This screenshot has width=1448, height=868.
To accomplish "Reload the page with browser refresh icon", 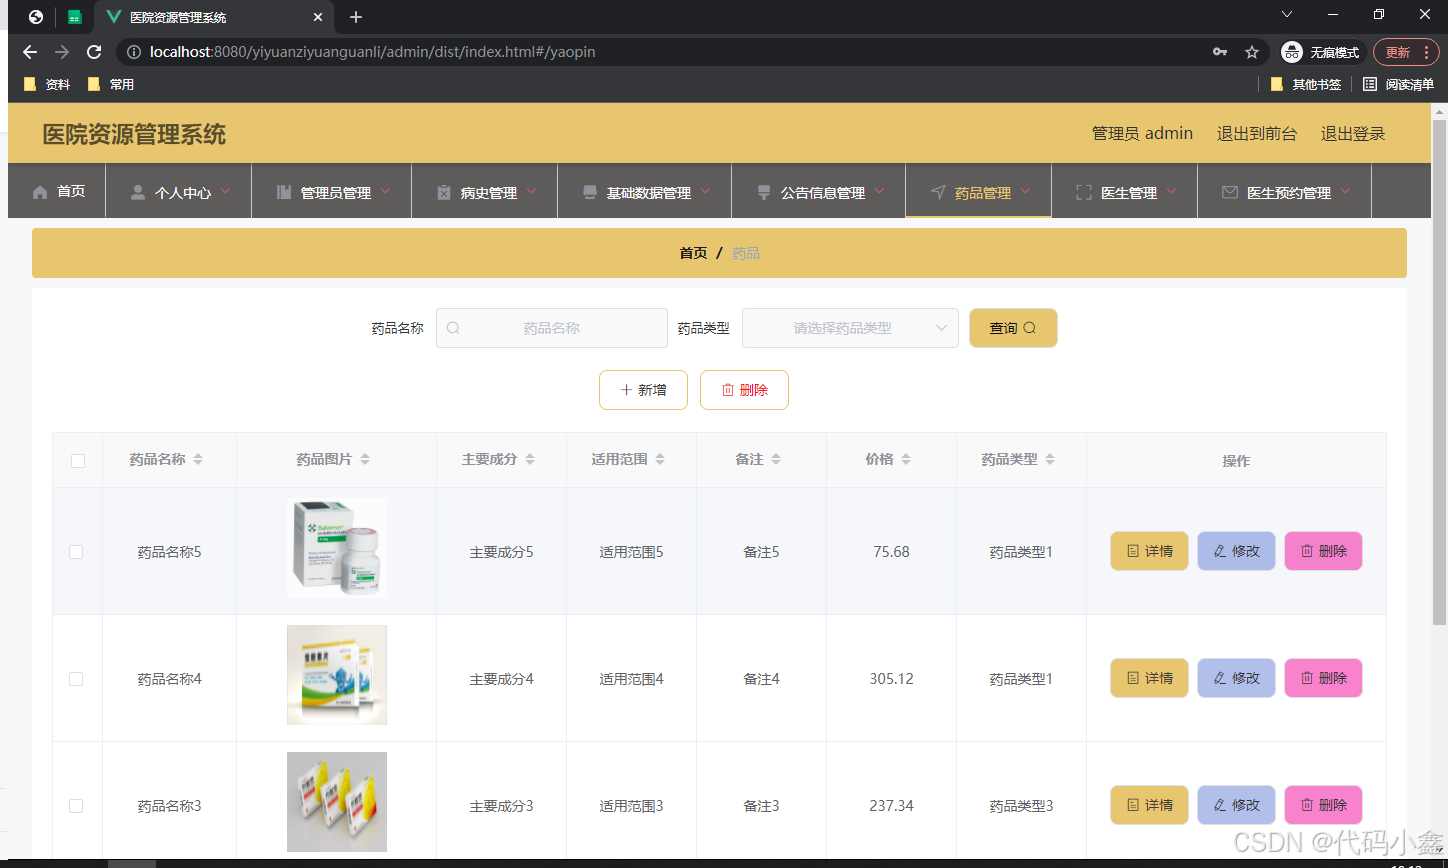I will tap(94, 52).
